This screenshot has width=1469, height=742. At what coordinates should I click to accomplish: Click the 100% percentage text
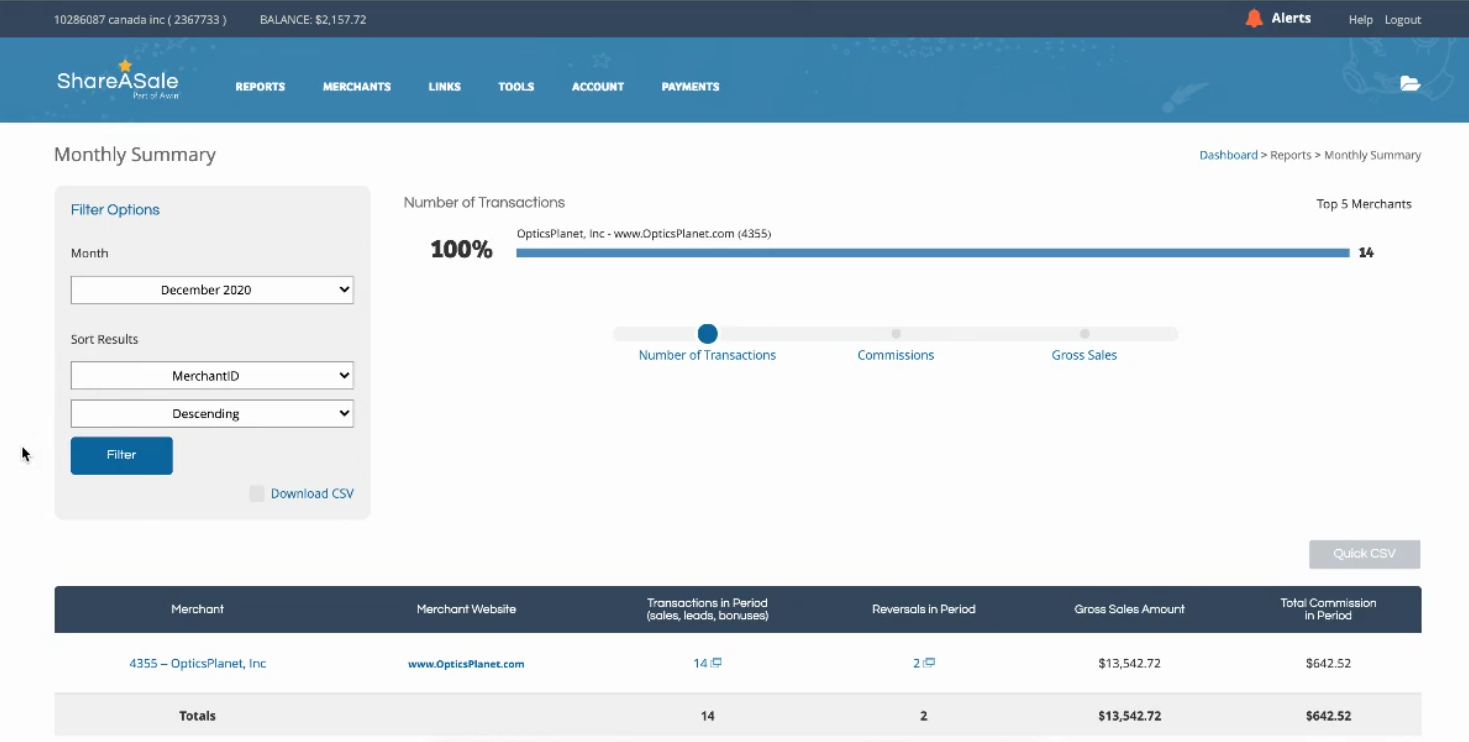(461, 250)
